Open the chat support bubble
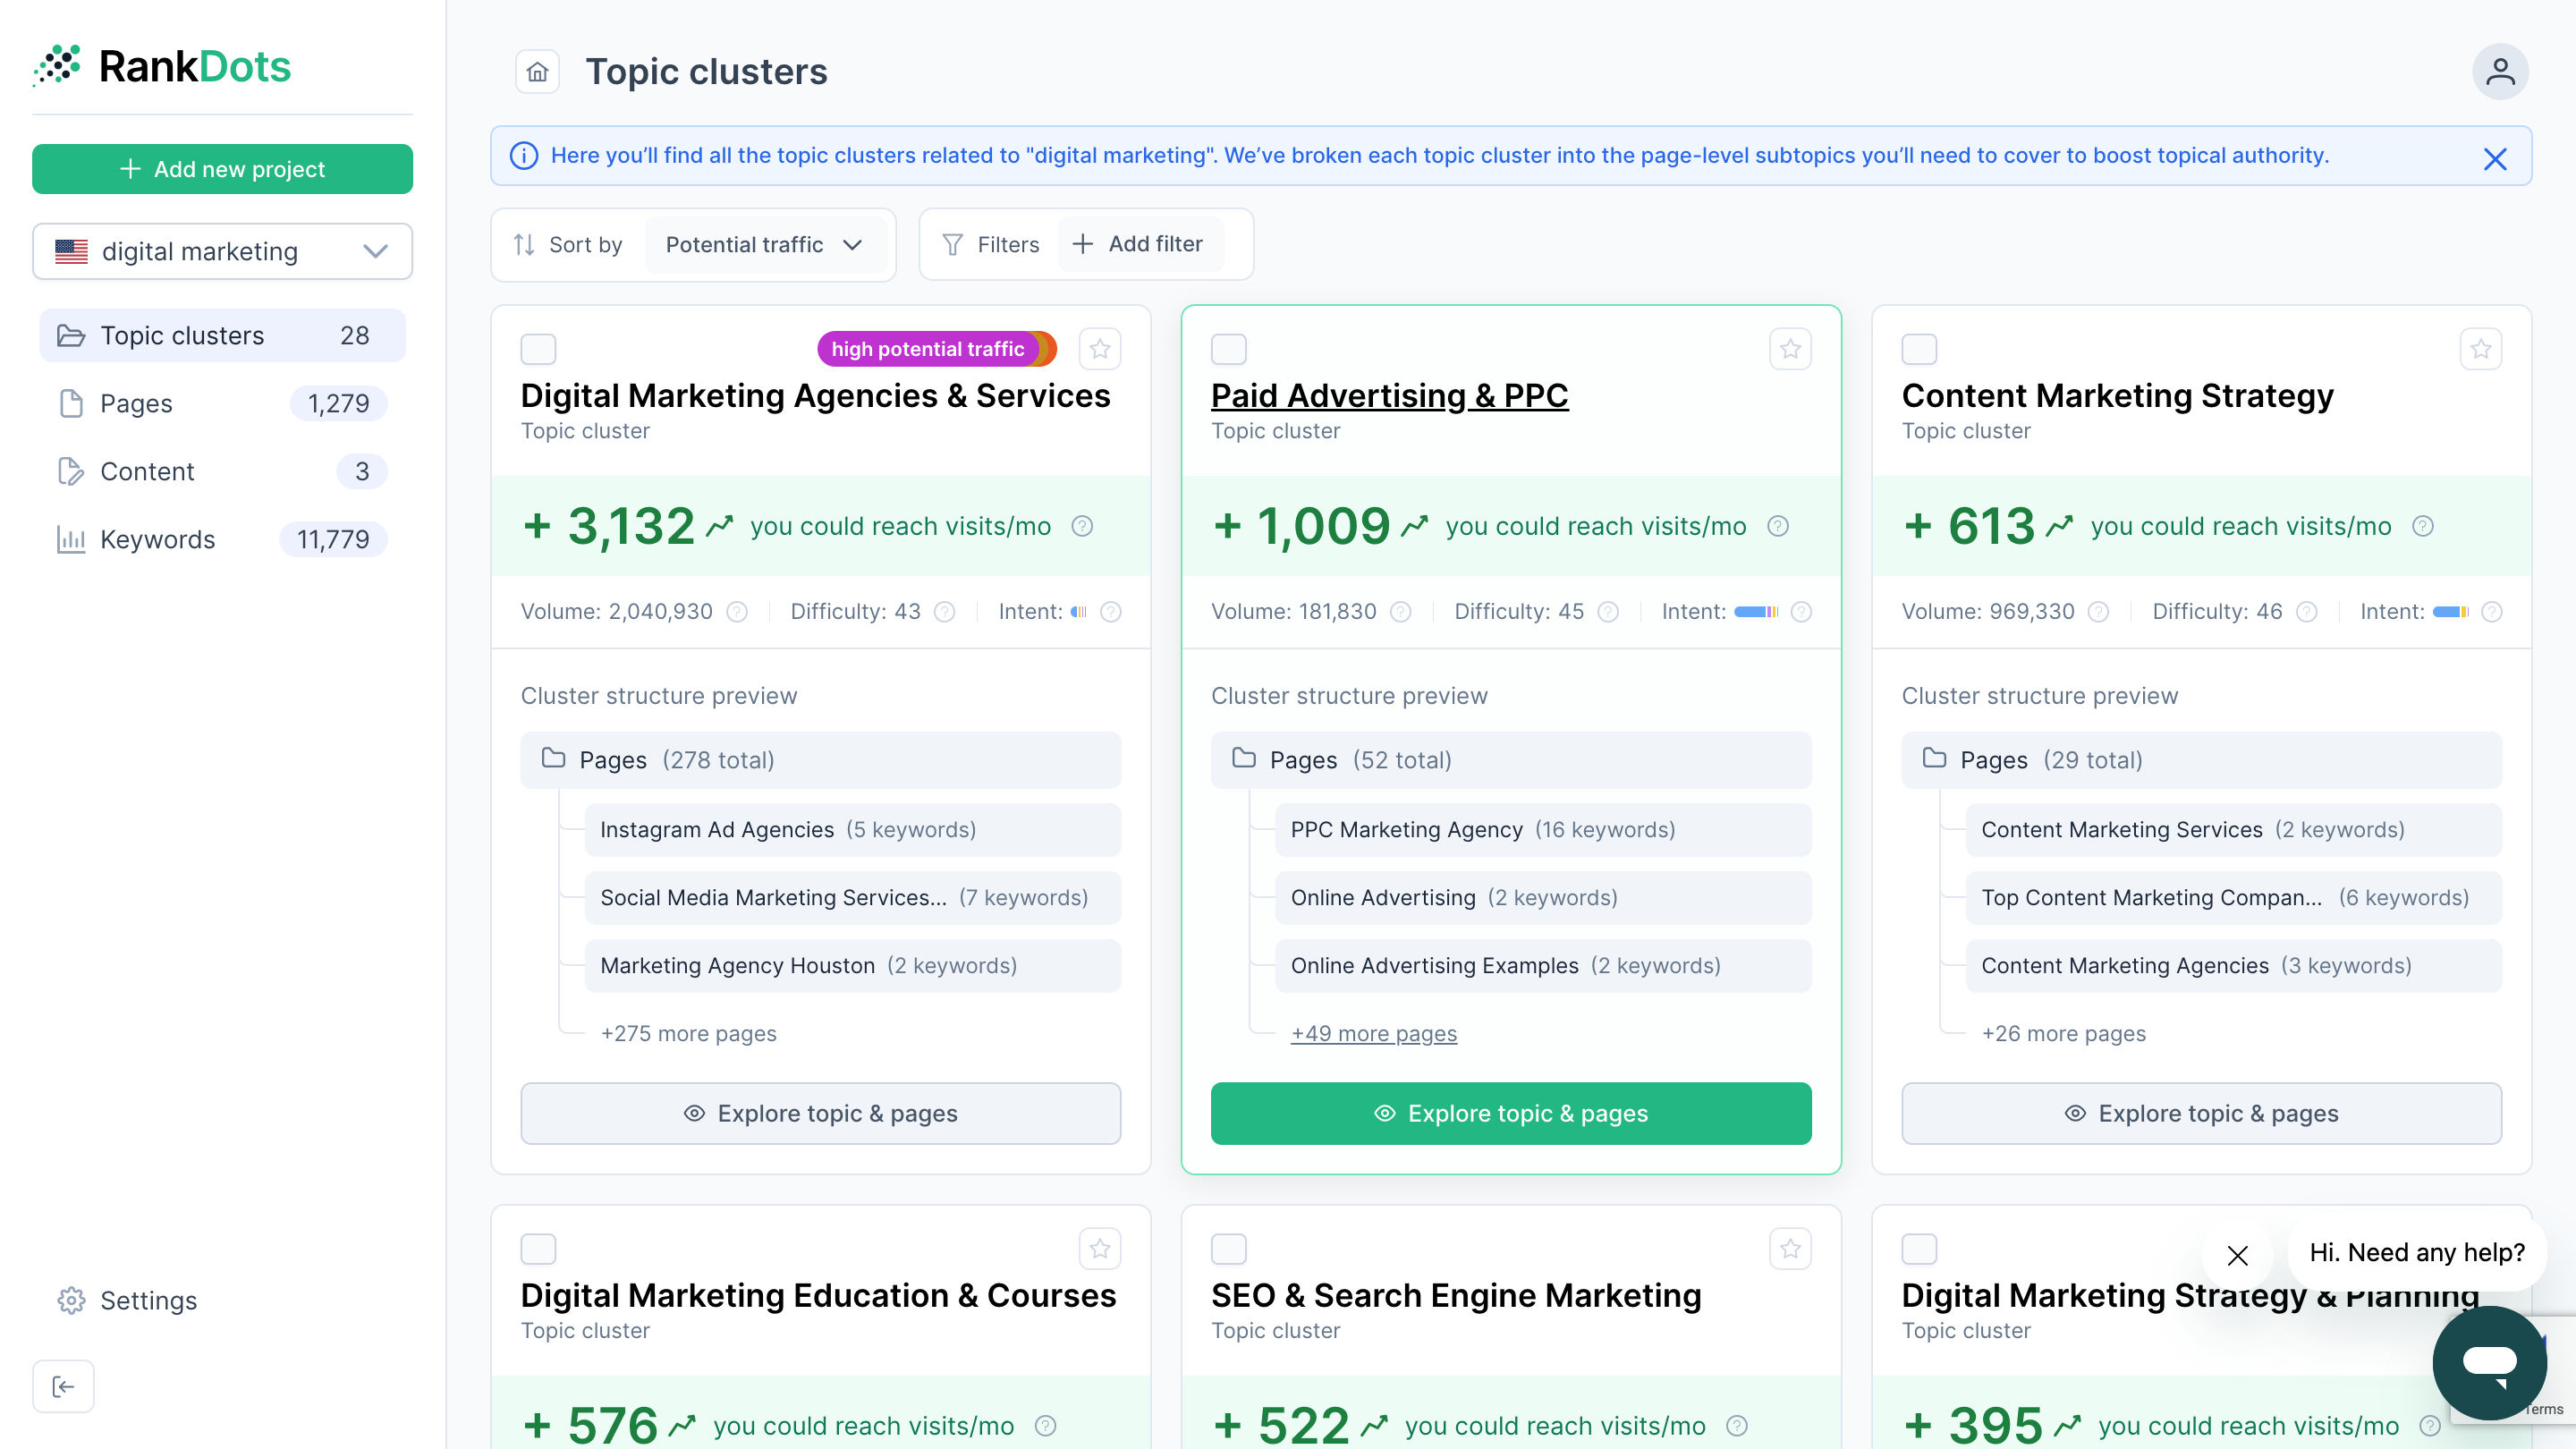The width and height of the screenshot is (2576, 1449). [2488, 1362]
